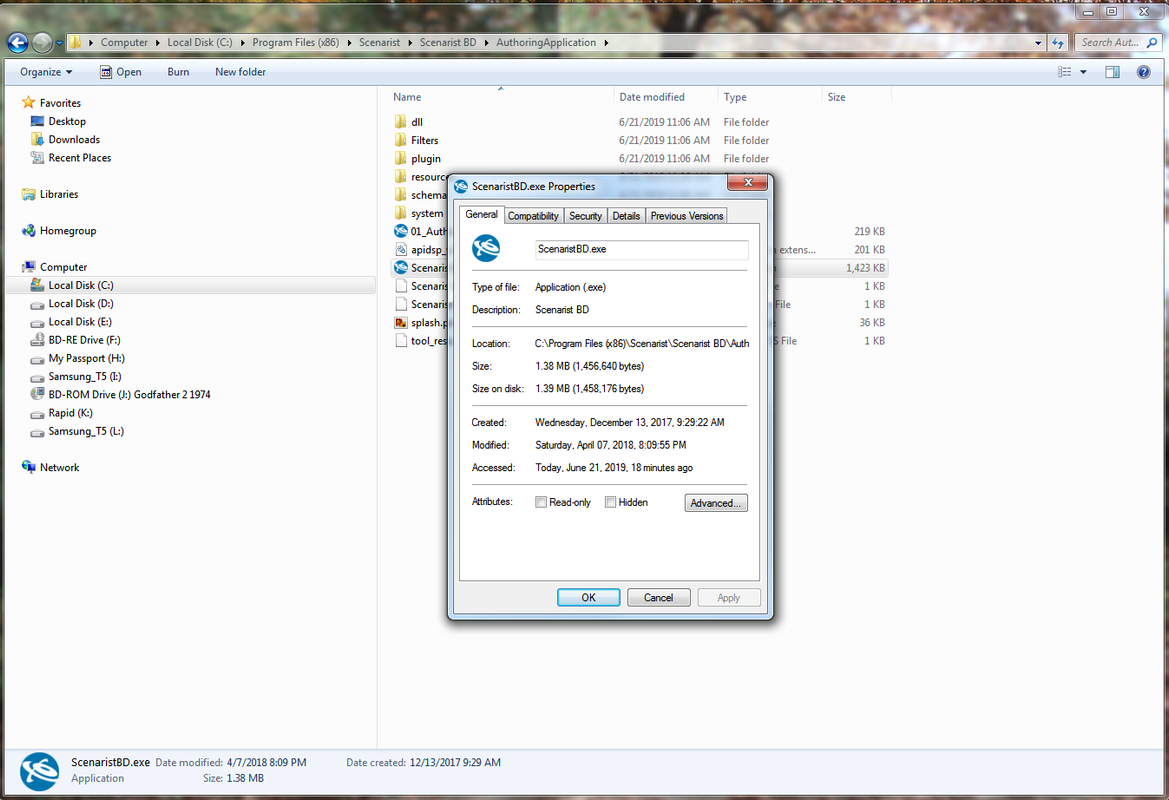Click the Scenarist icon in details pane
The height and width of the screenshot is (800, 1169).
point(40,771)
